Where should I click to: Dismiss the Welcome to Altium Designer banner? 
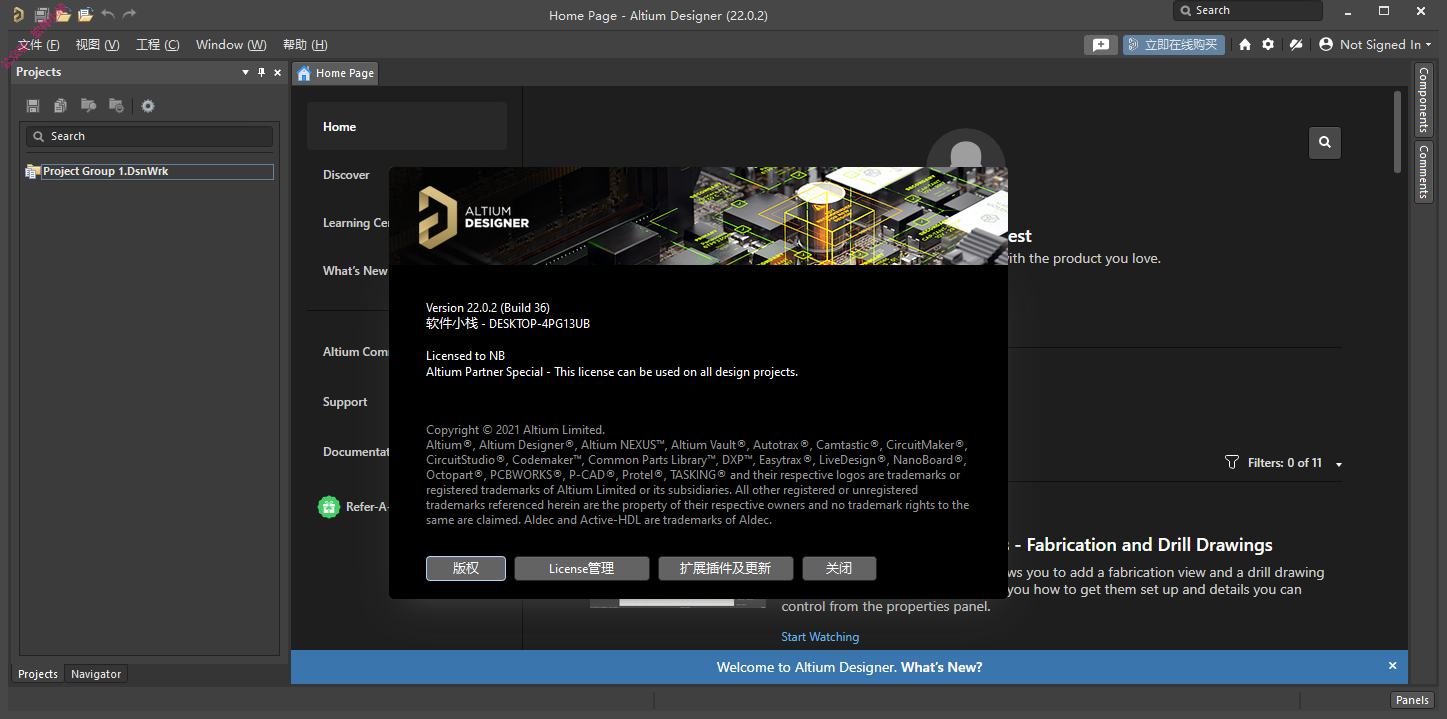coord(1392,666)
